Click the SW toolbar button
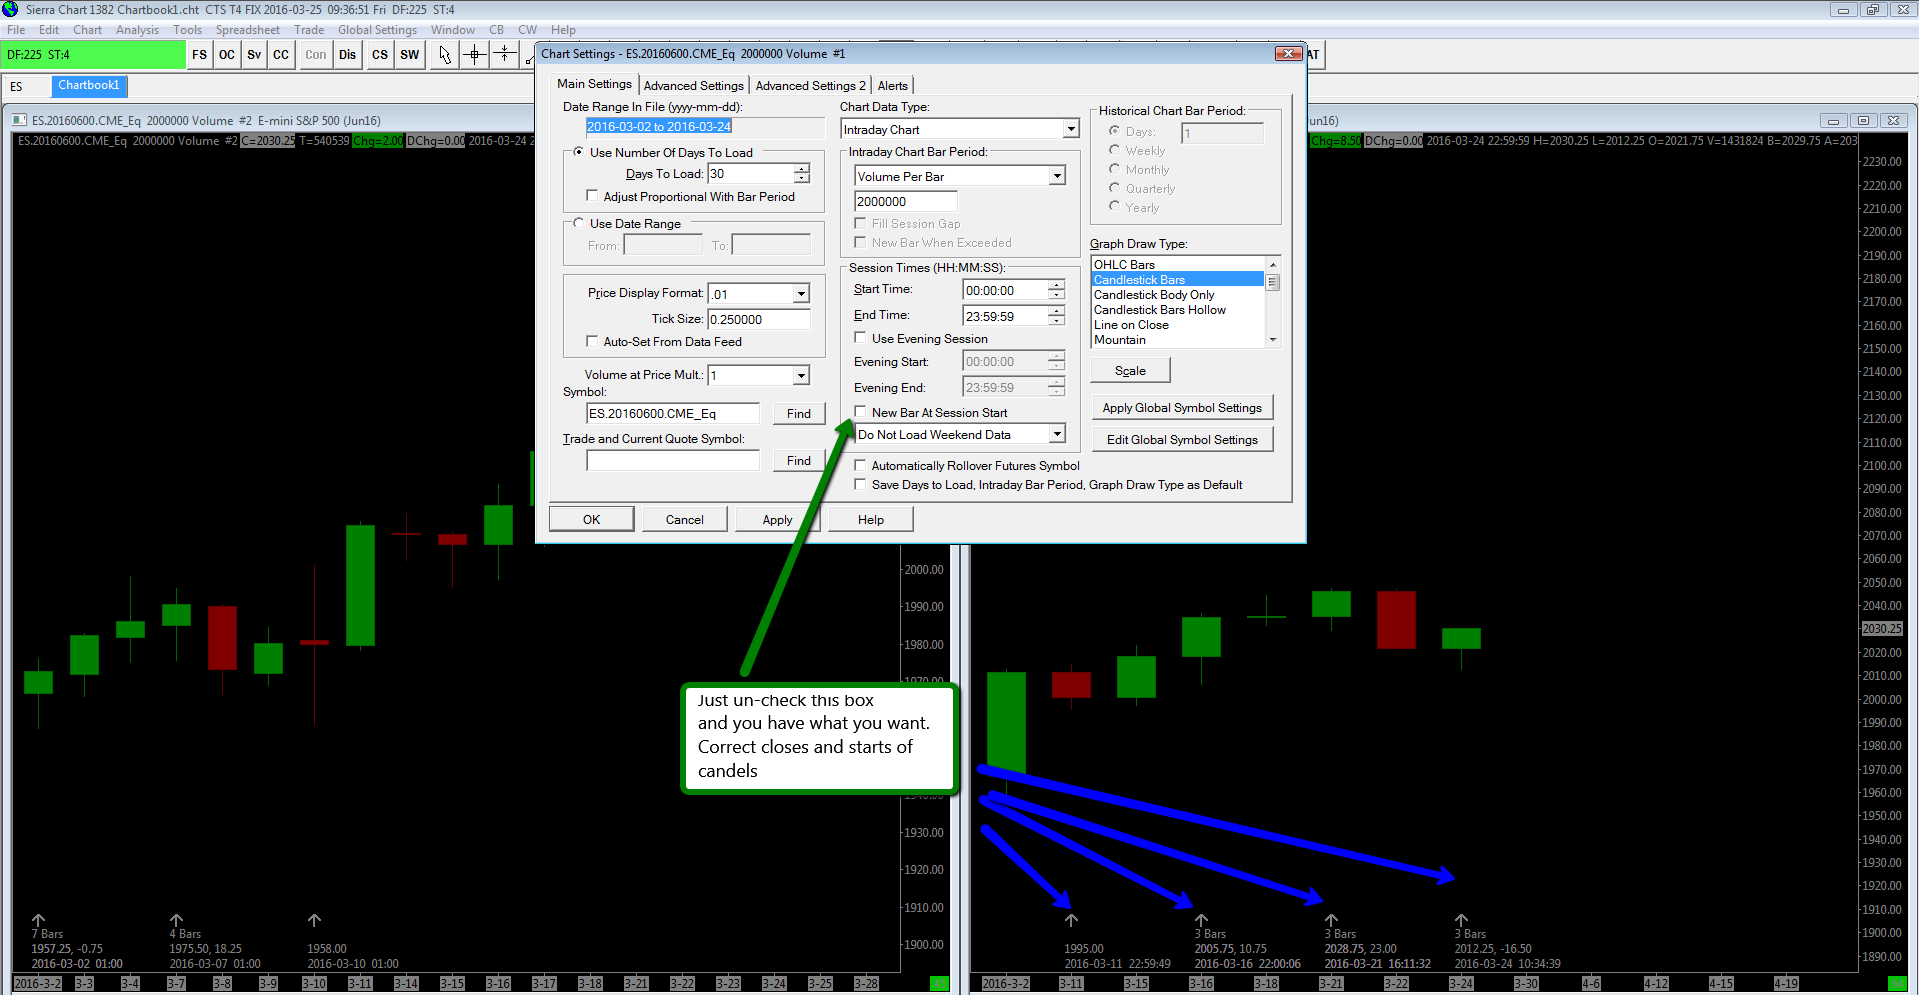1919x995 pixels. pos(410,55)
